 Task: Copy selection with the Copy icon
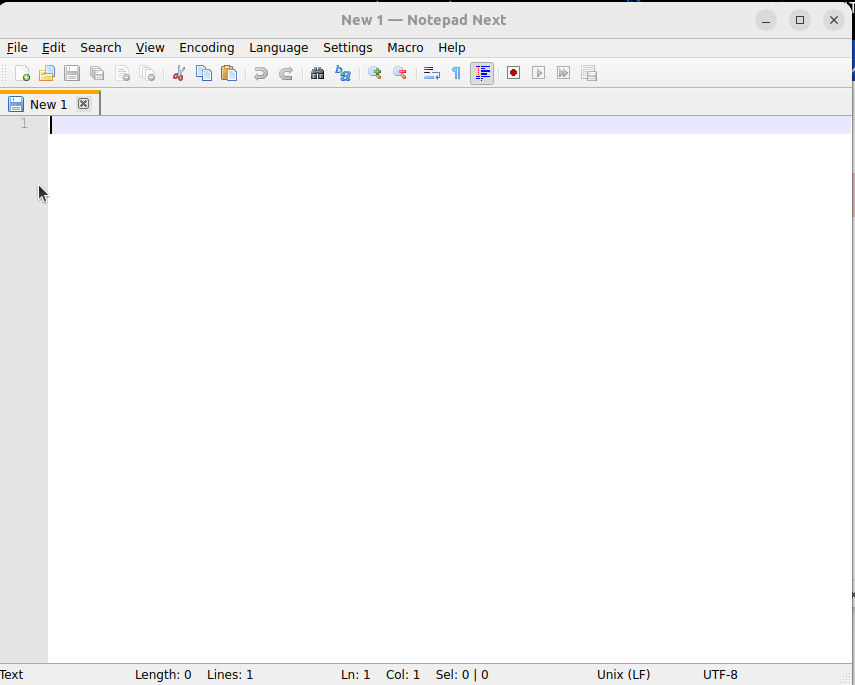click(204, 73)
